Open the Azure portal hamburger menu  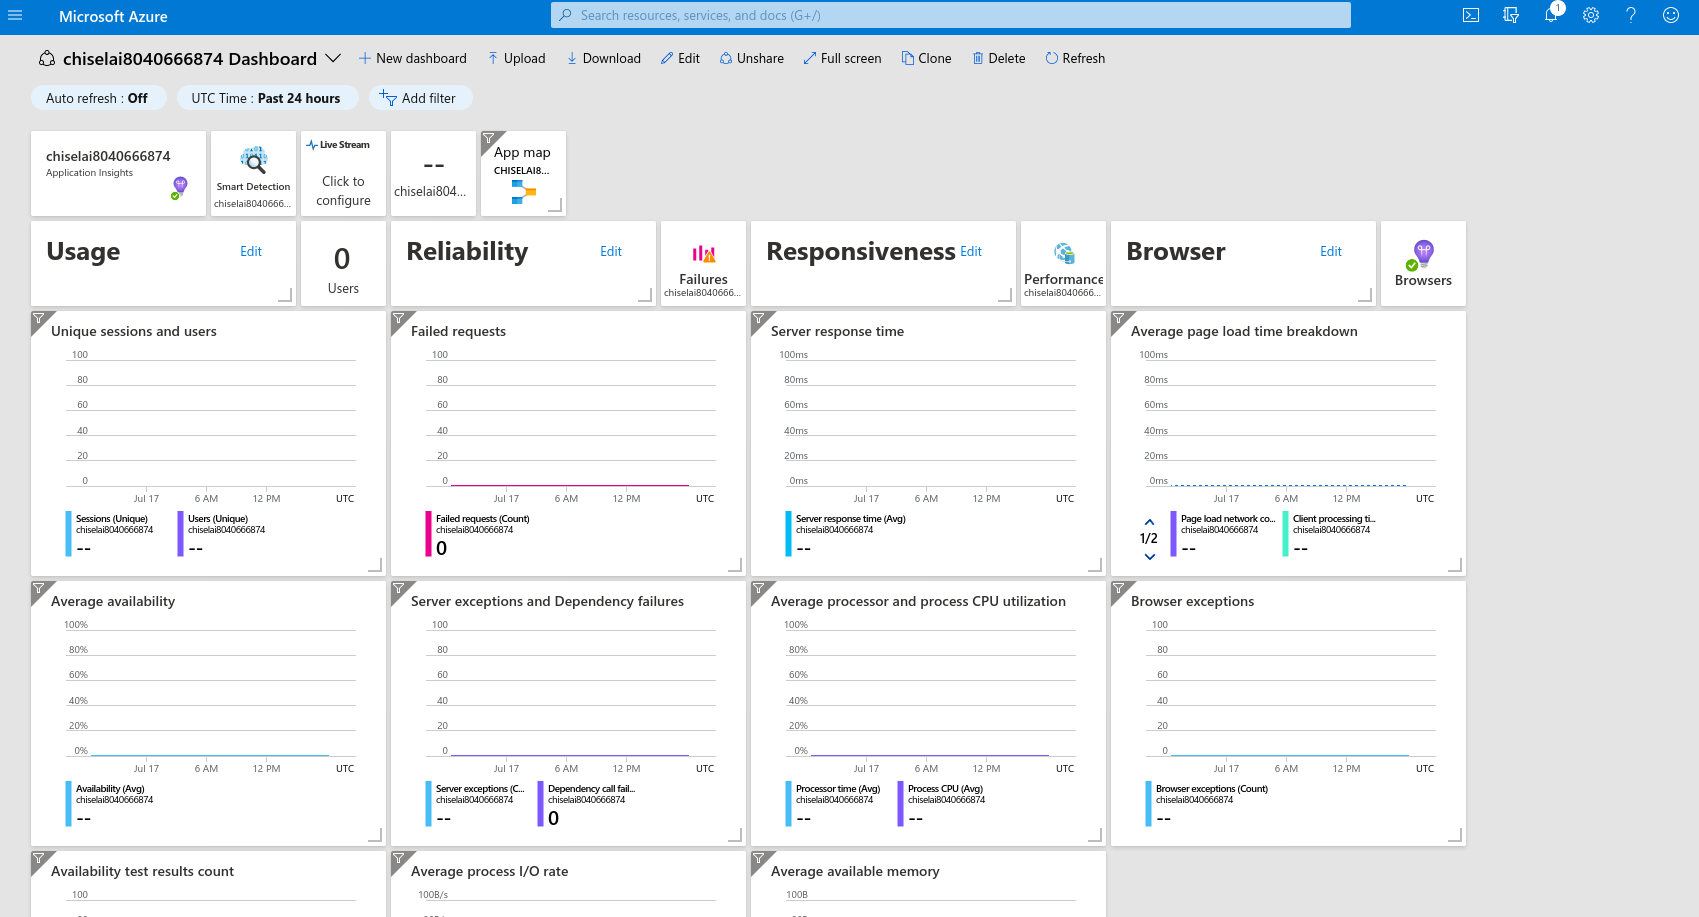[15, 16]
